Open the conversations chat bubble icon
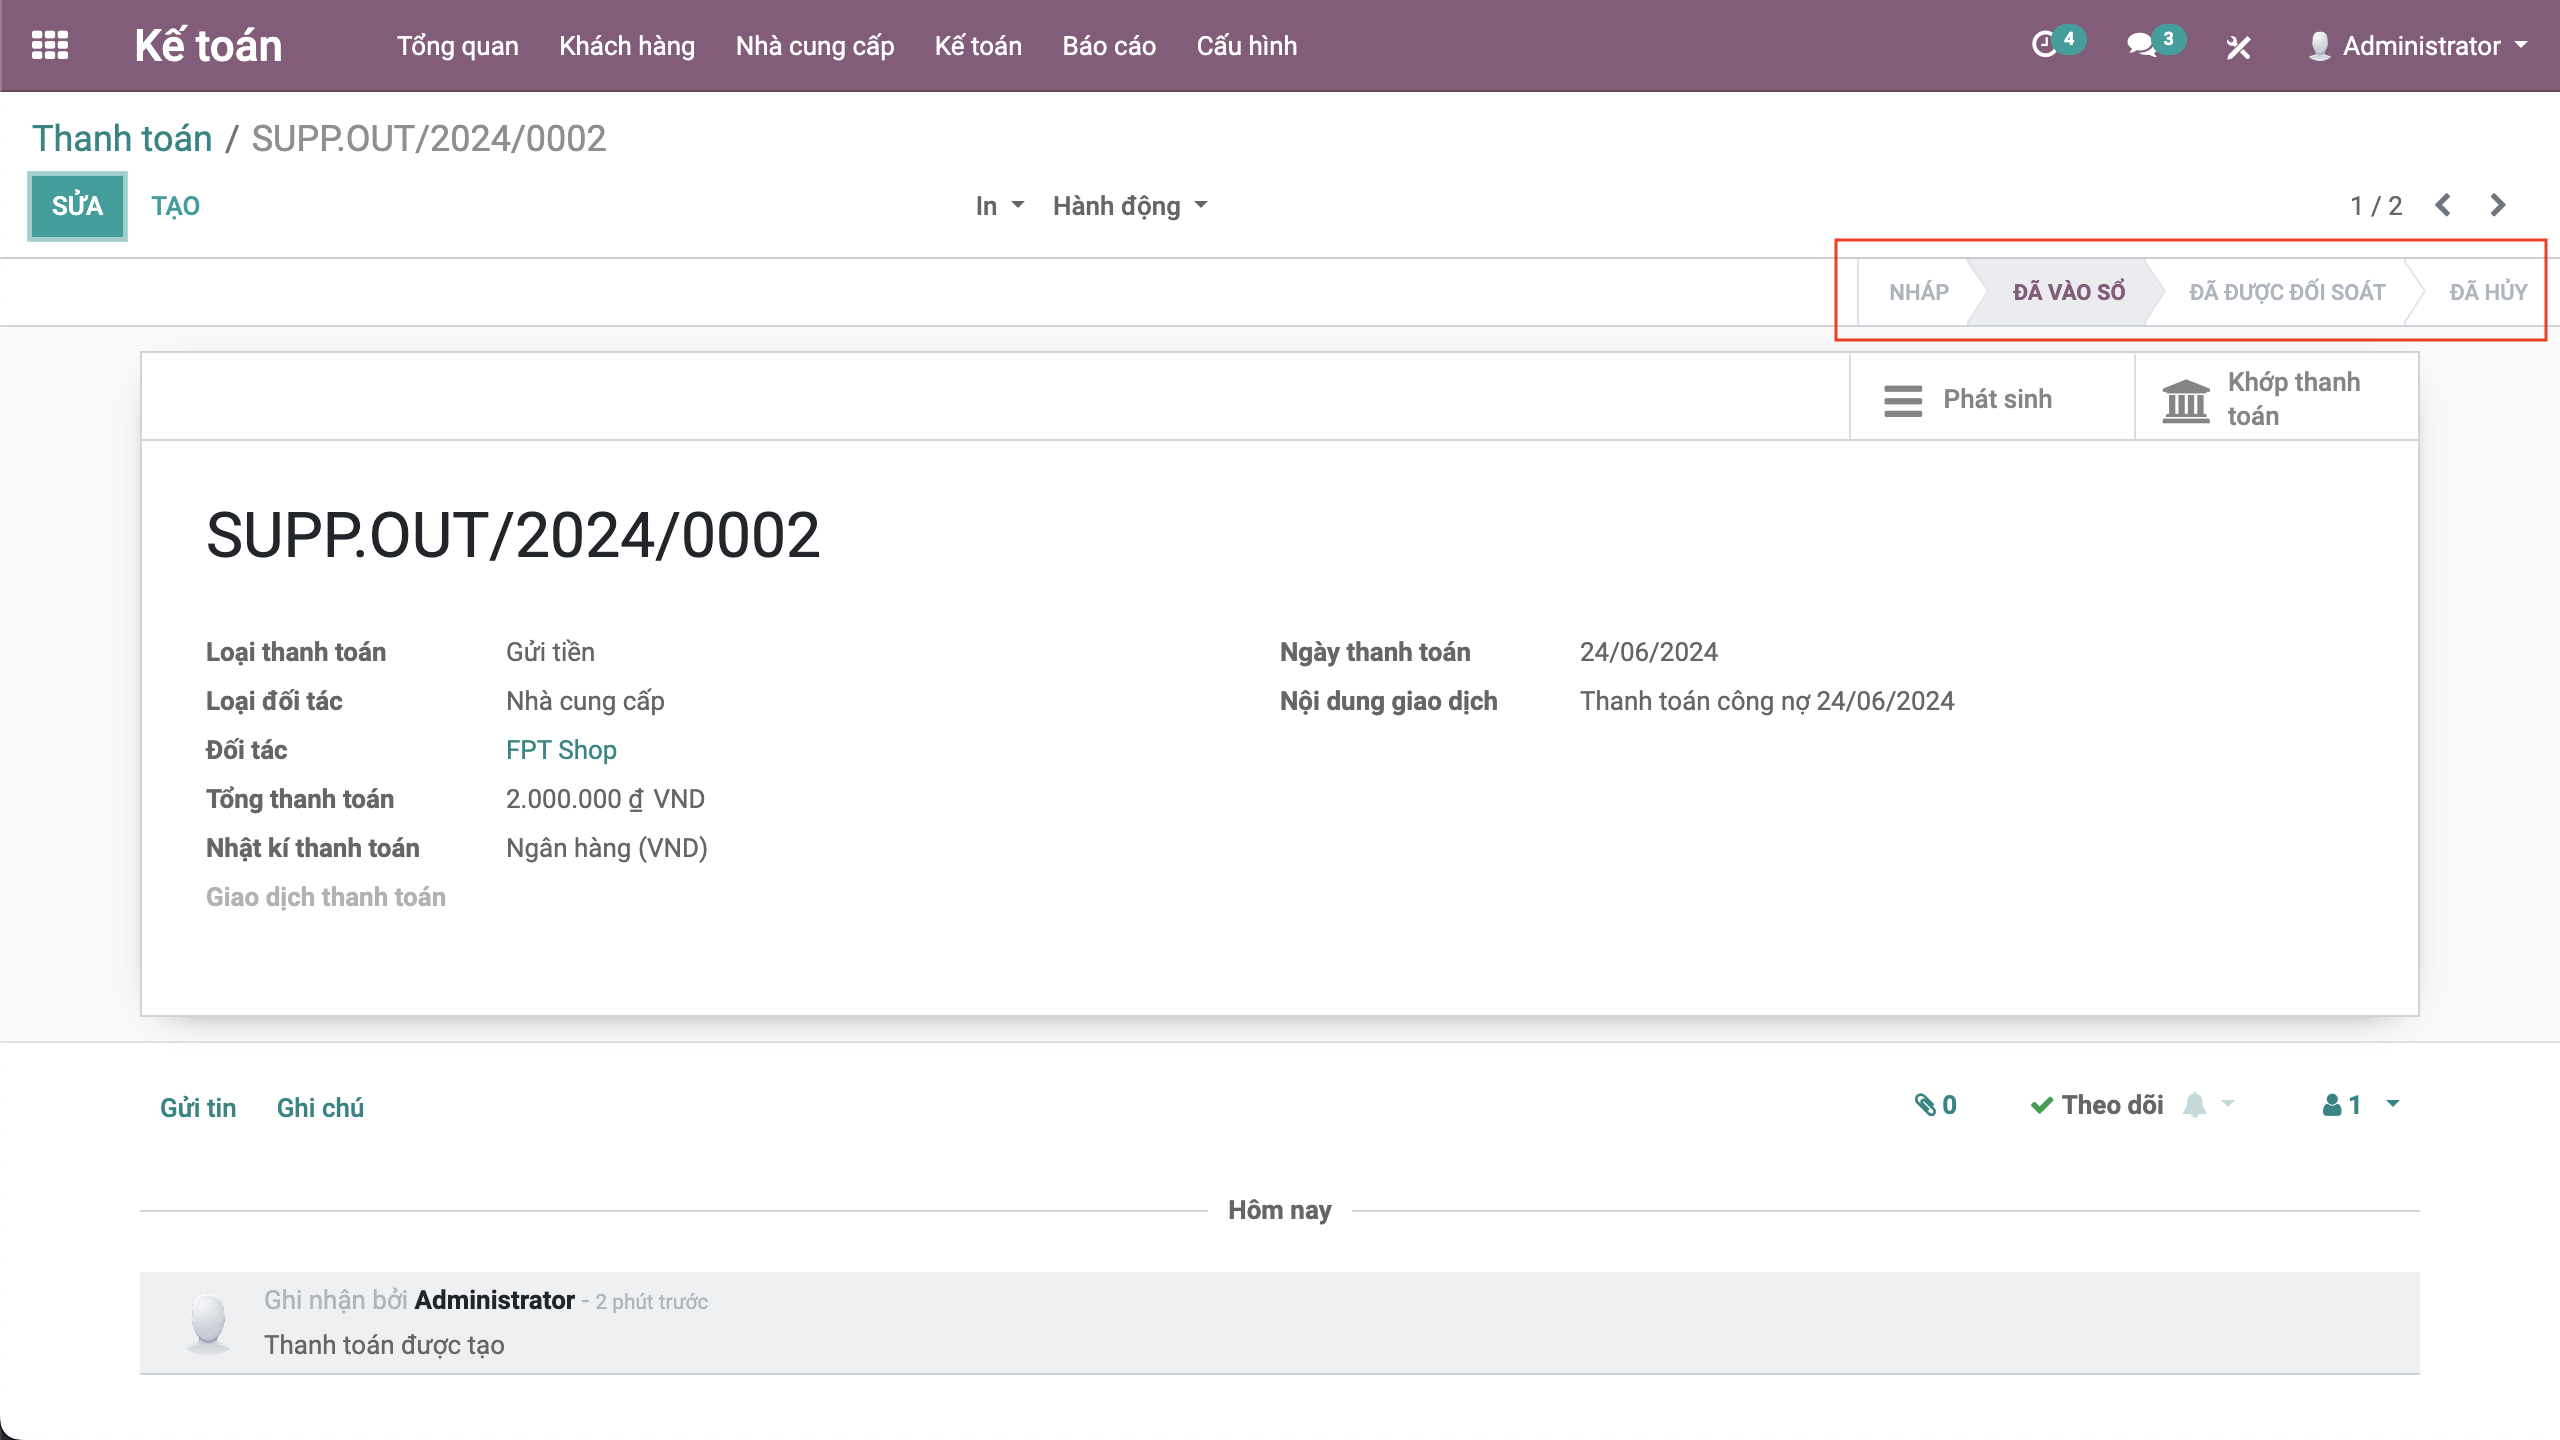 [2140, 45]
